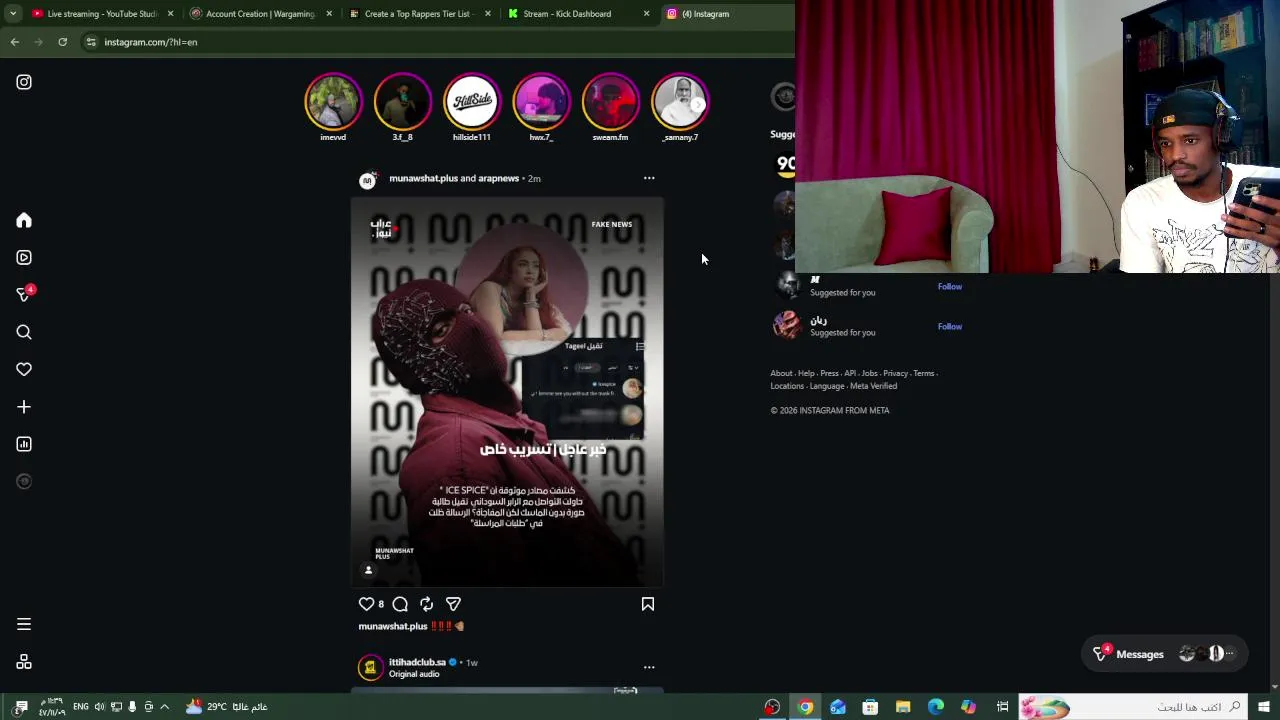View 3.f_8's story

[402, 101]
